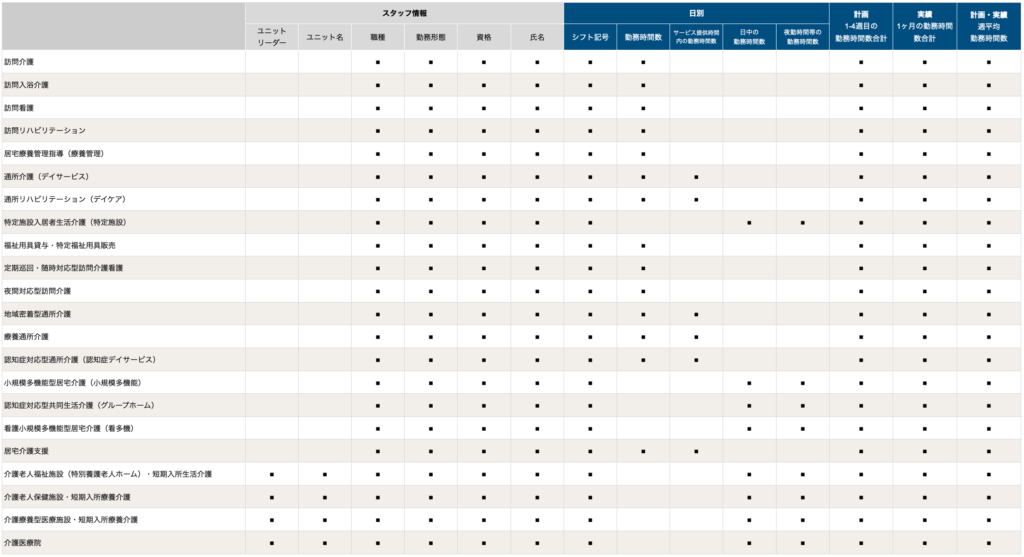
Task: Click the 勤務形態 column header
Action: 430,37
